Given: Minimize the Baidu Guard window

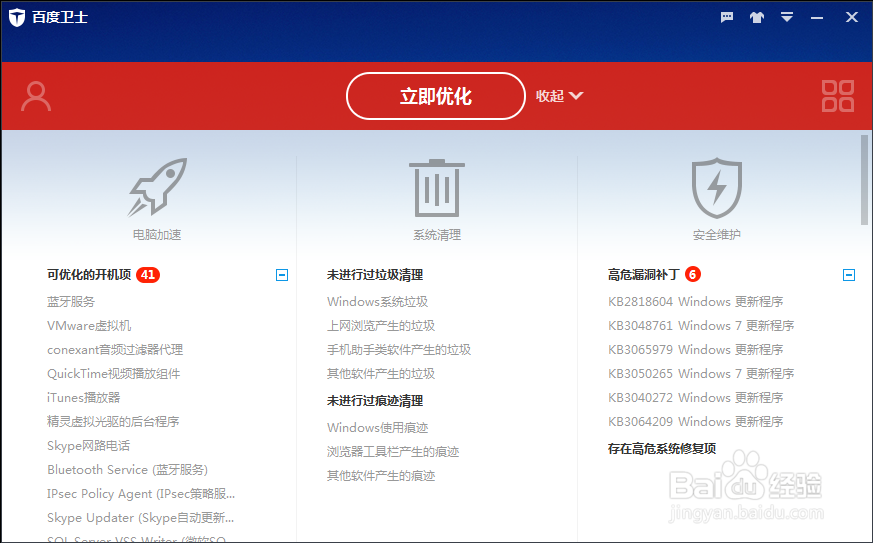Looking at the screenshot, I should click(817, 18).
